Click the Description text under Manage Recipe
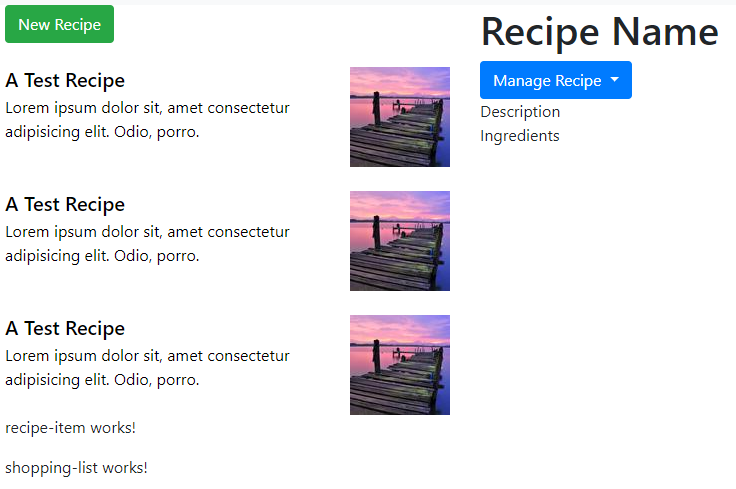The height and width of the screenshot is (489, 736). tap(520, 112)
